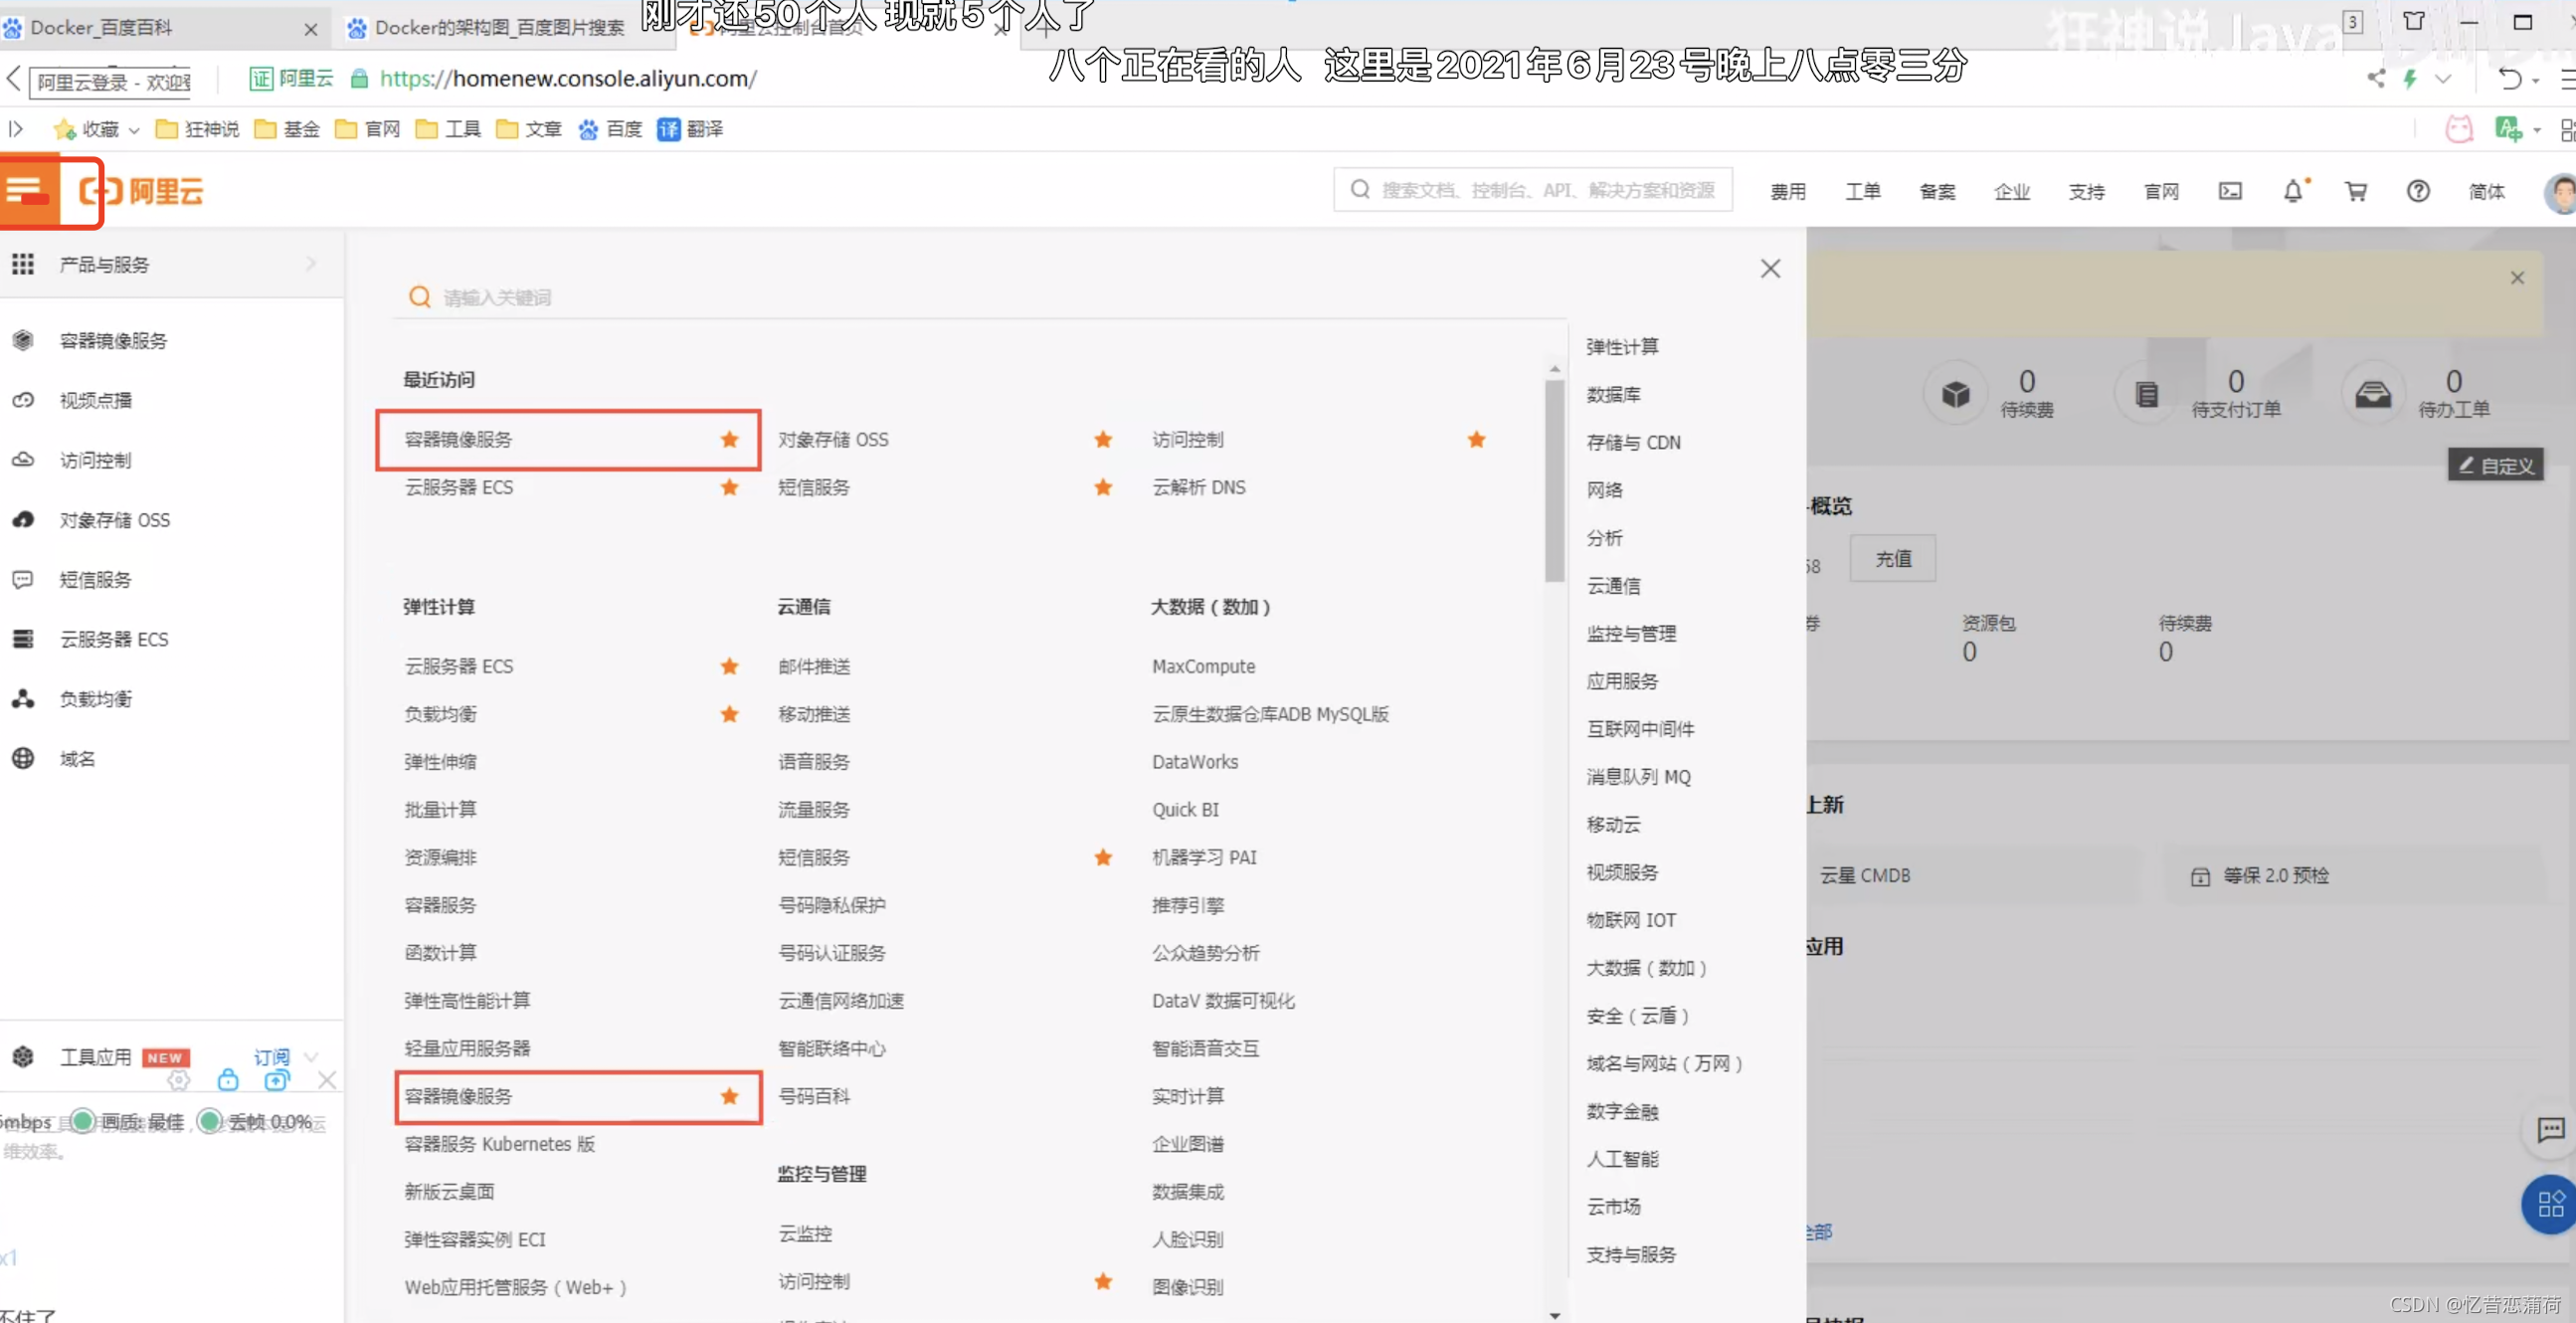Toggle star for 短信服务 in 最近访问
Image resolution: width=2576 pixels, height=1323 pixels.
[x=1103, y=488]
